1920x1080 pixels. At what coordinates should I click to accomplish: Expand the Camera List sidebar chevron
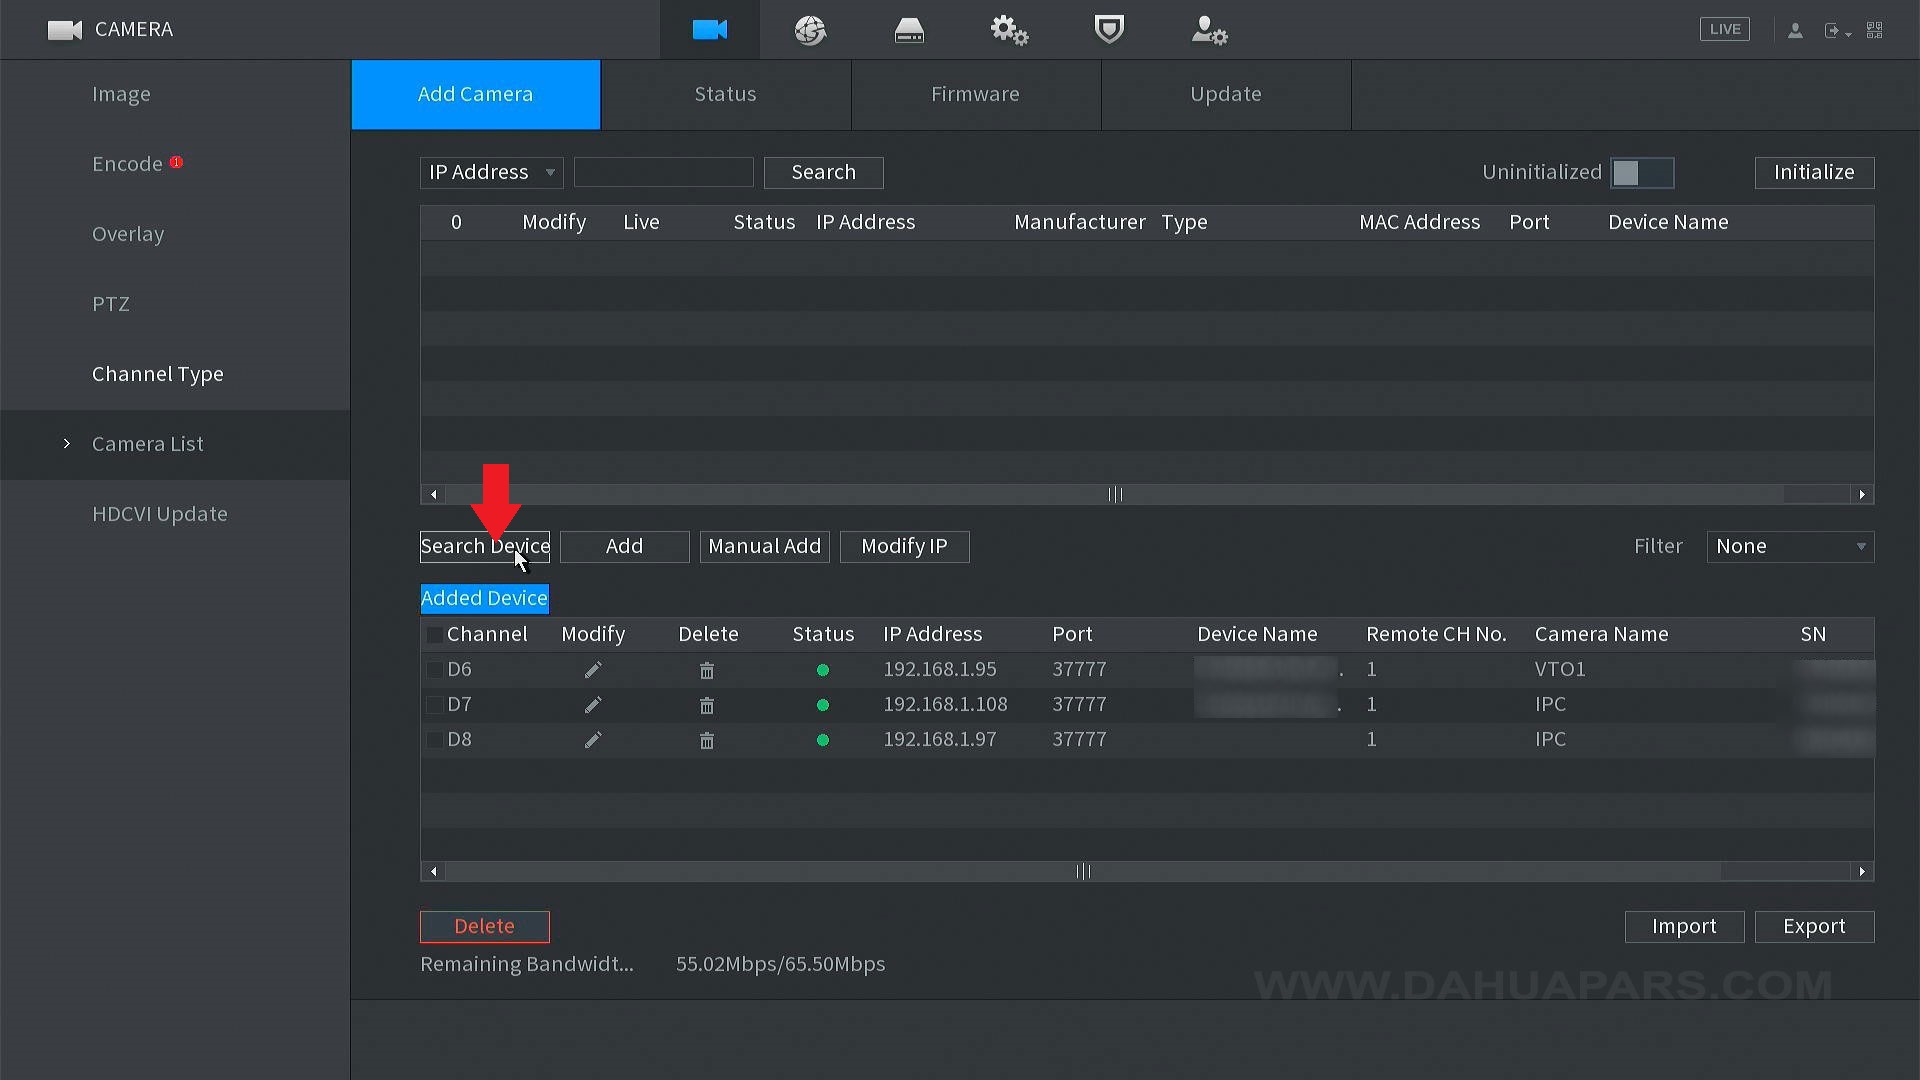[x=67, y=443]
